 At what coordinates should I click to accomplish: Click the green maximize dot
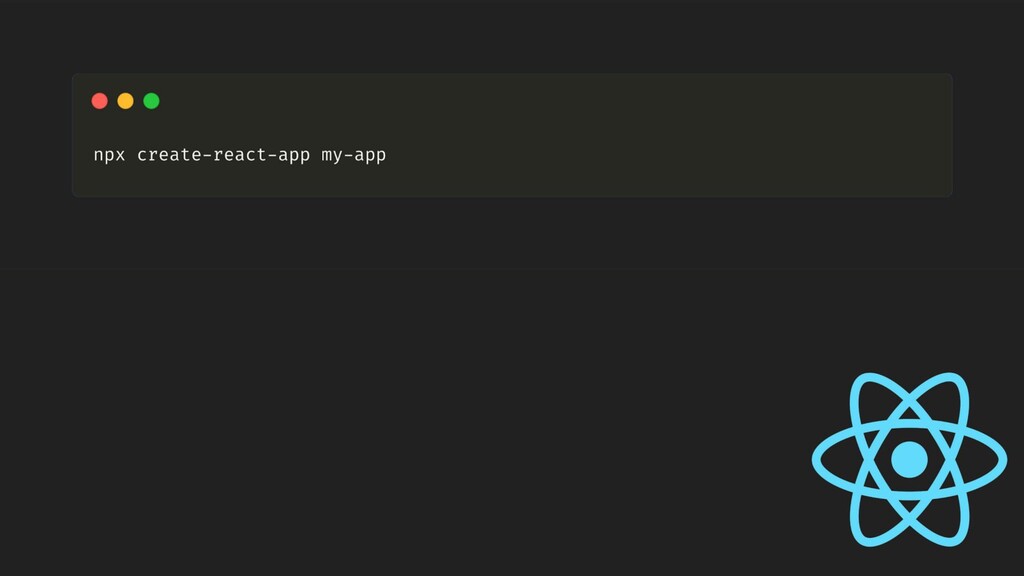click(152, 101)
